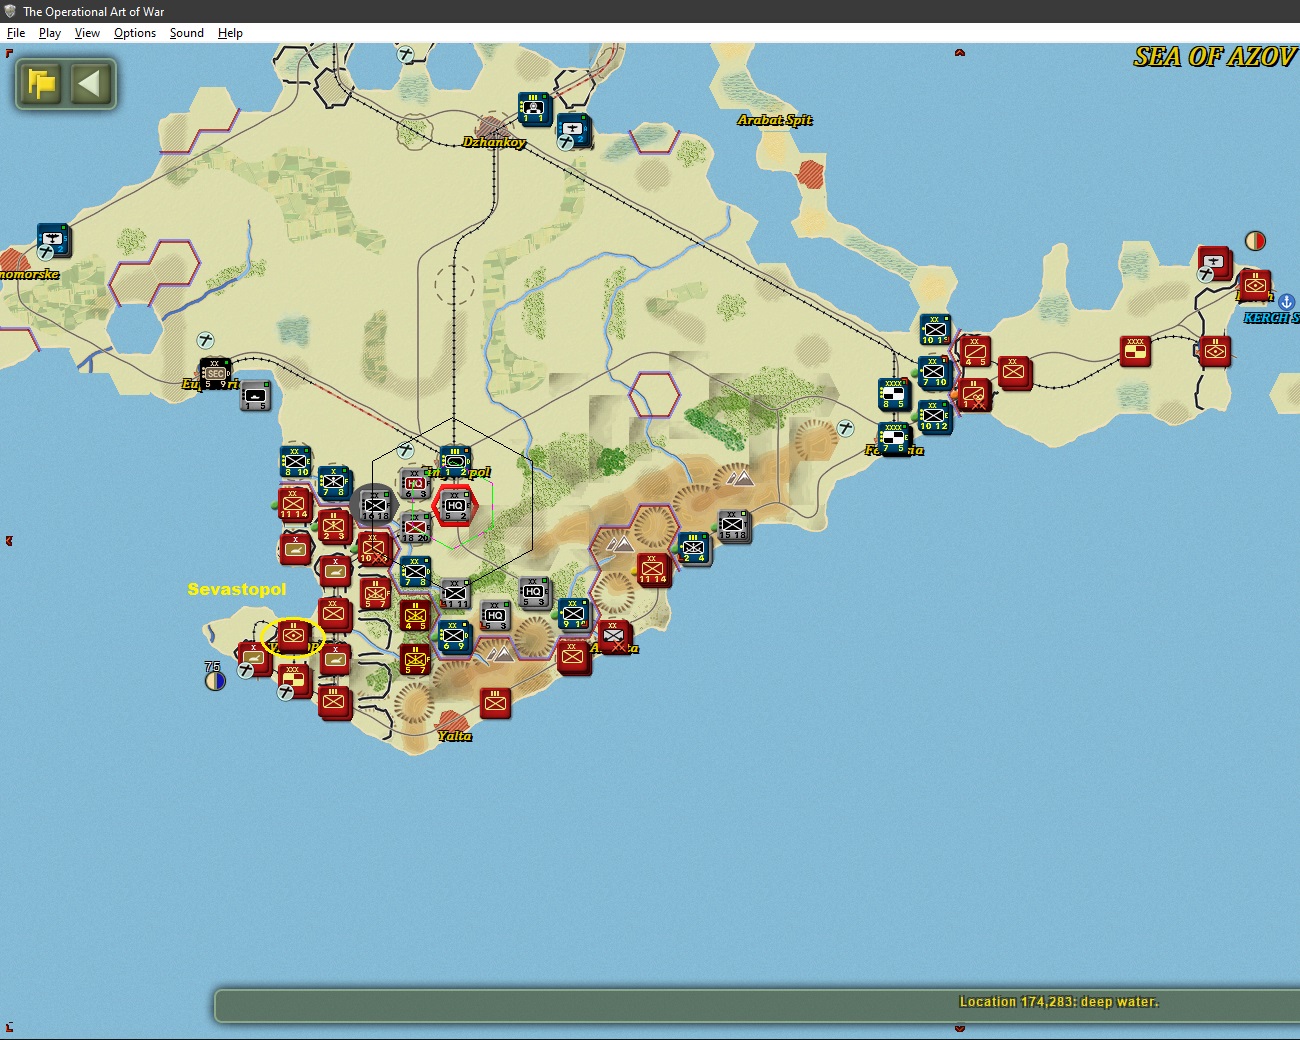Select blue air unit east of Dzhankoy
The width and height of the screenshot is (1300, 1040).
pos(573,129)
